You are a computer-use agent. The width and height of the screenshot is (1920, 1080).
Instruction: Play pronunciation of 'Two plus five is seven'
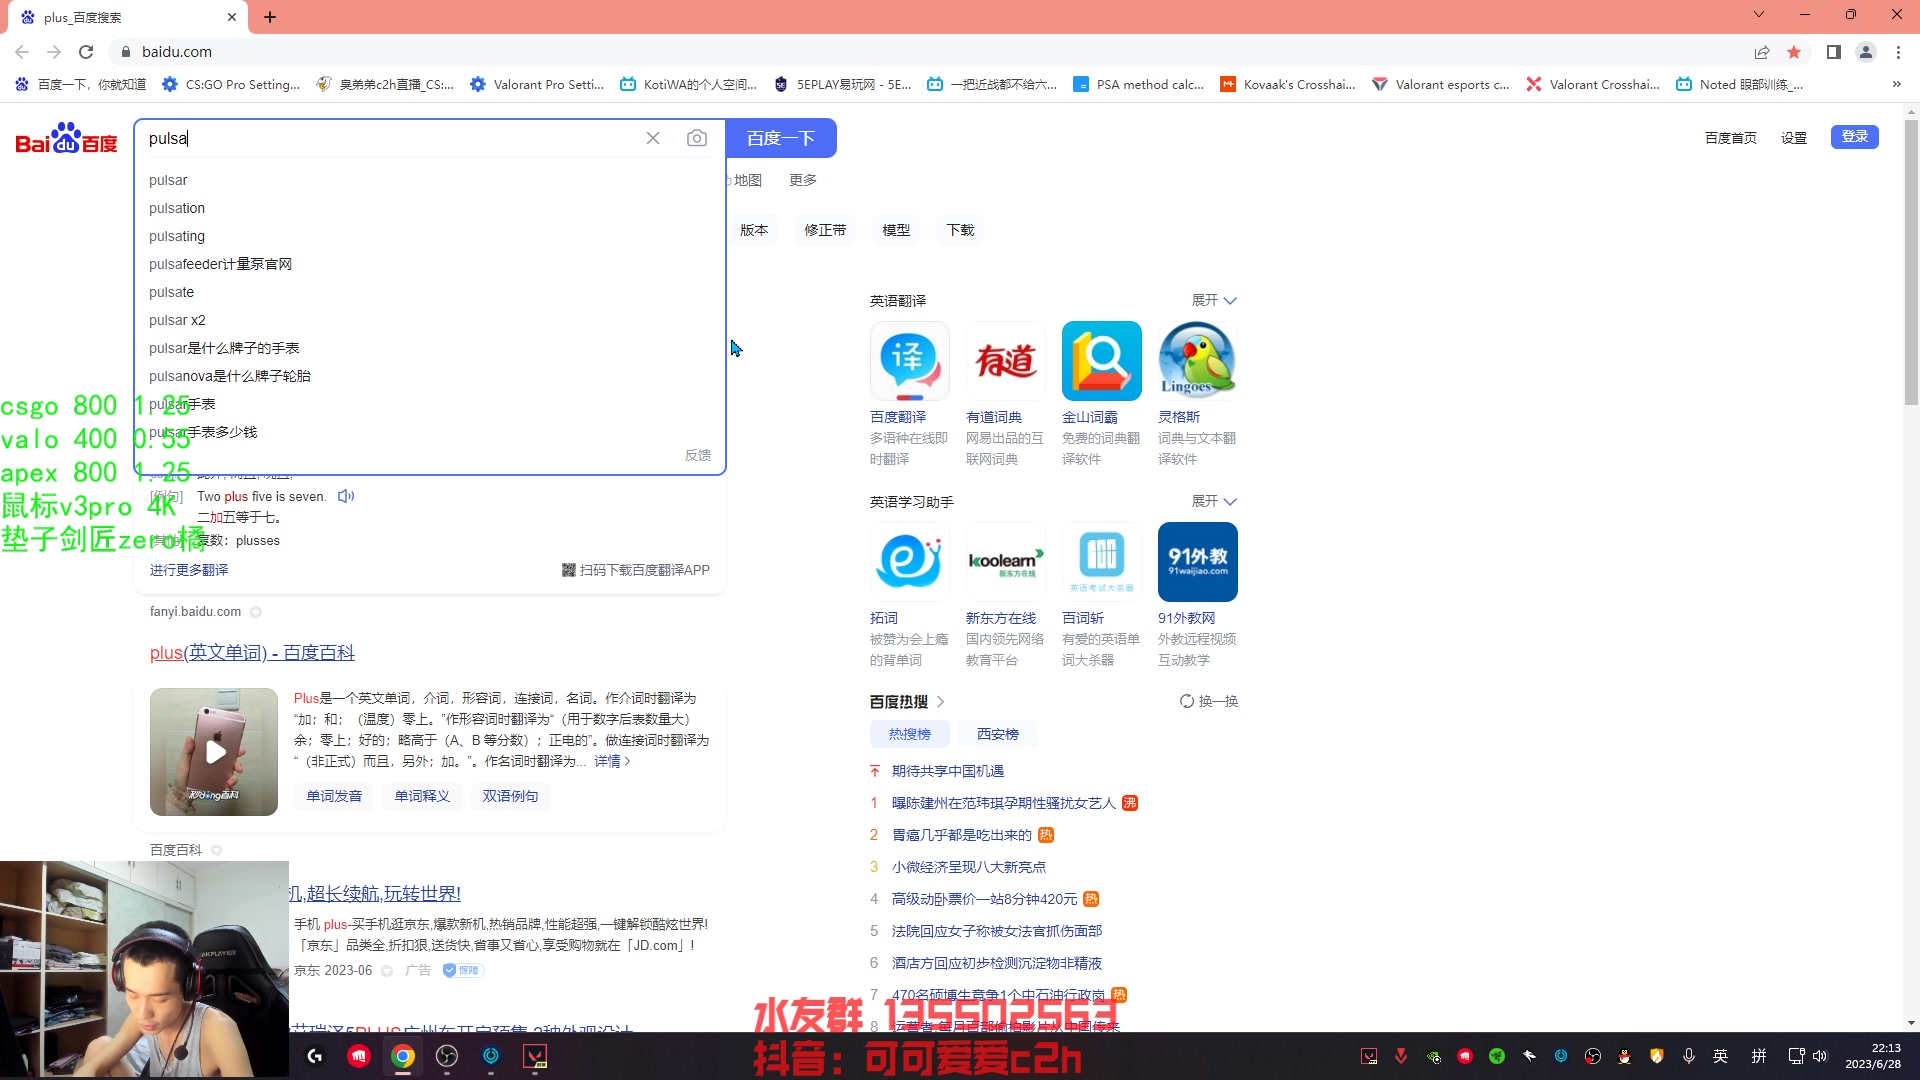[346, 496]
